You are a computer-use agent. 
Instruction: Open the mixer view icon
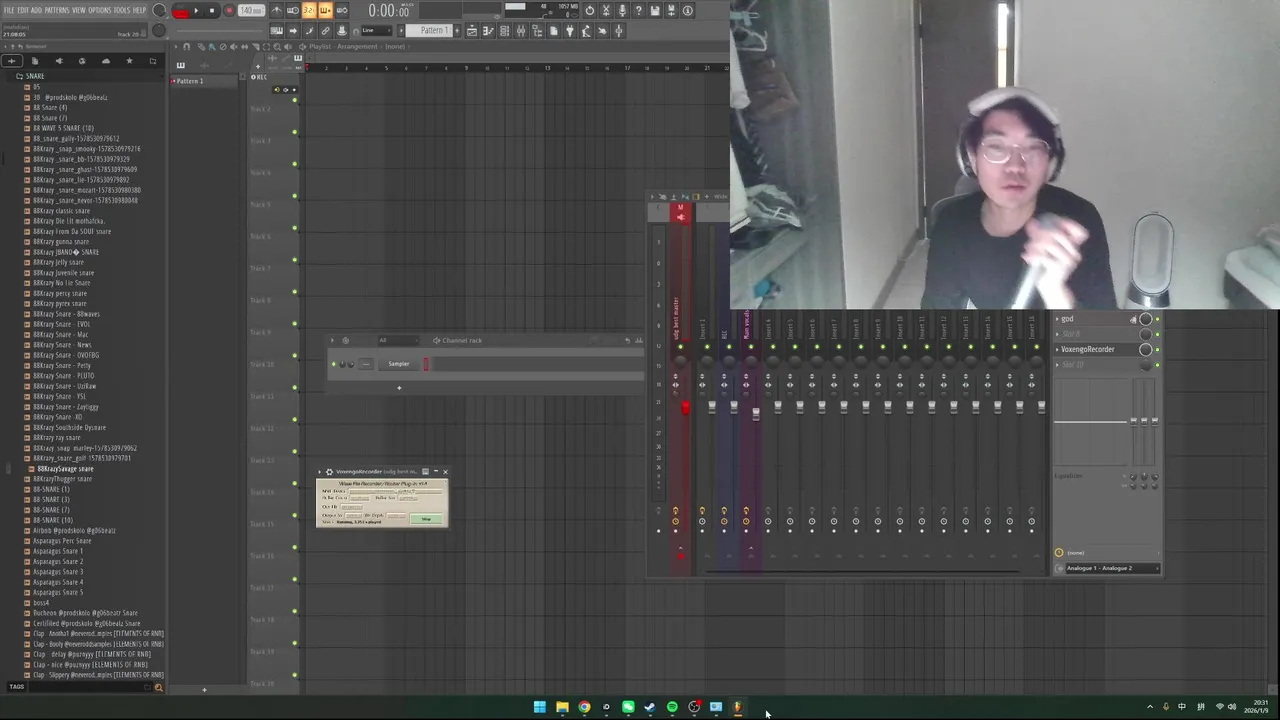click(x=520, y=31)
